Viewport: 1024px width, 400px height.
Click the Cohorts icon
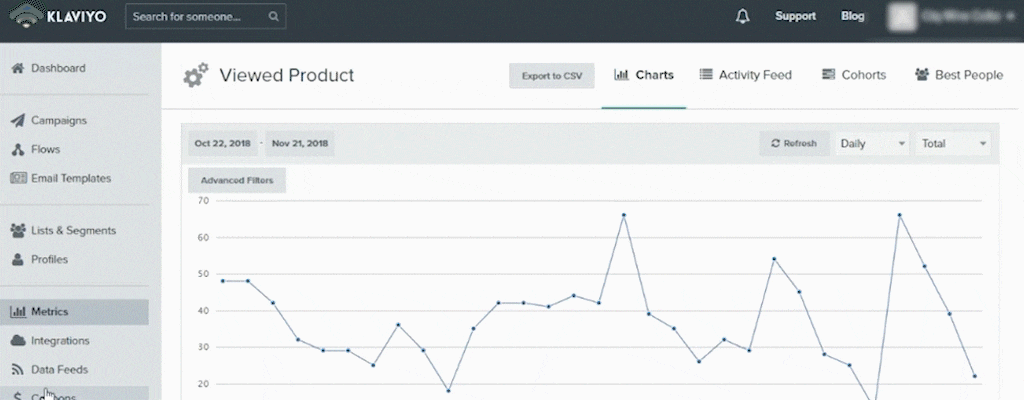tap(829, 75)
